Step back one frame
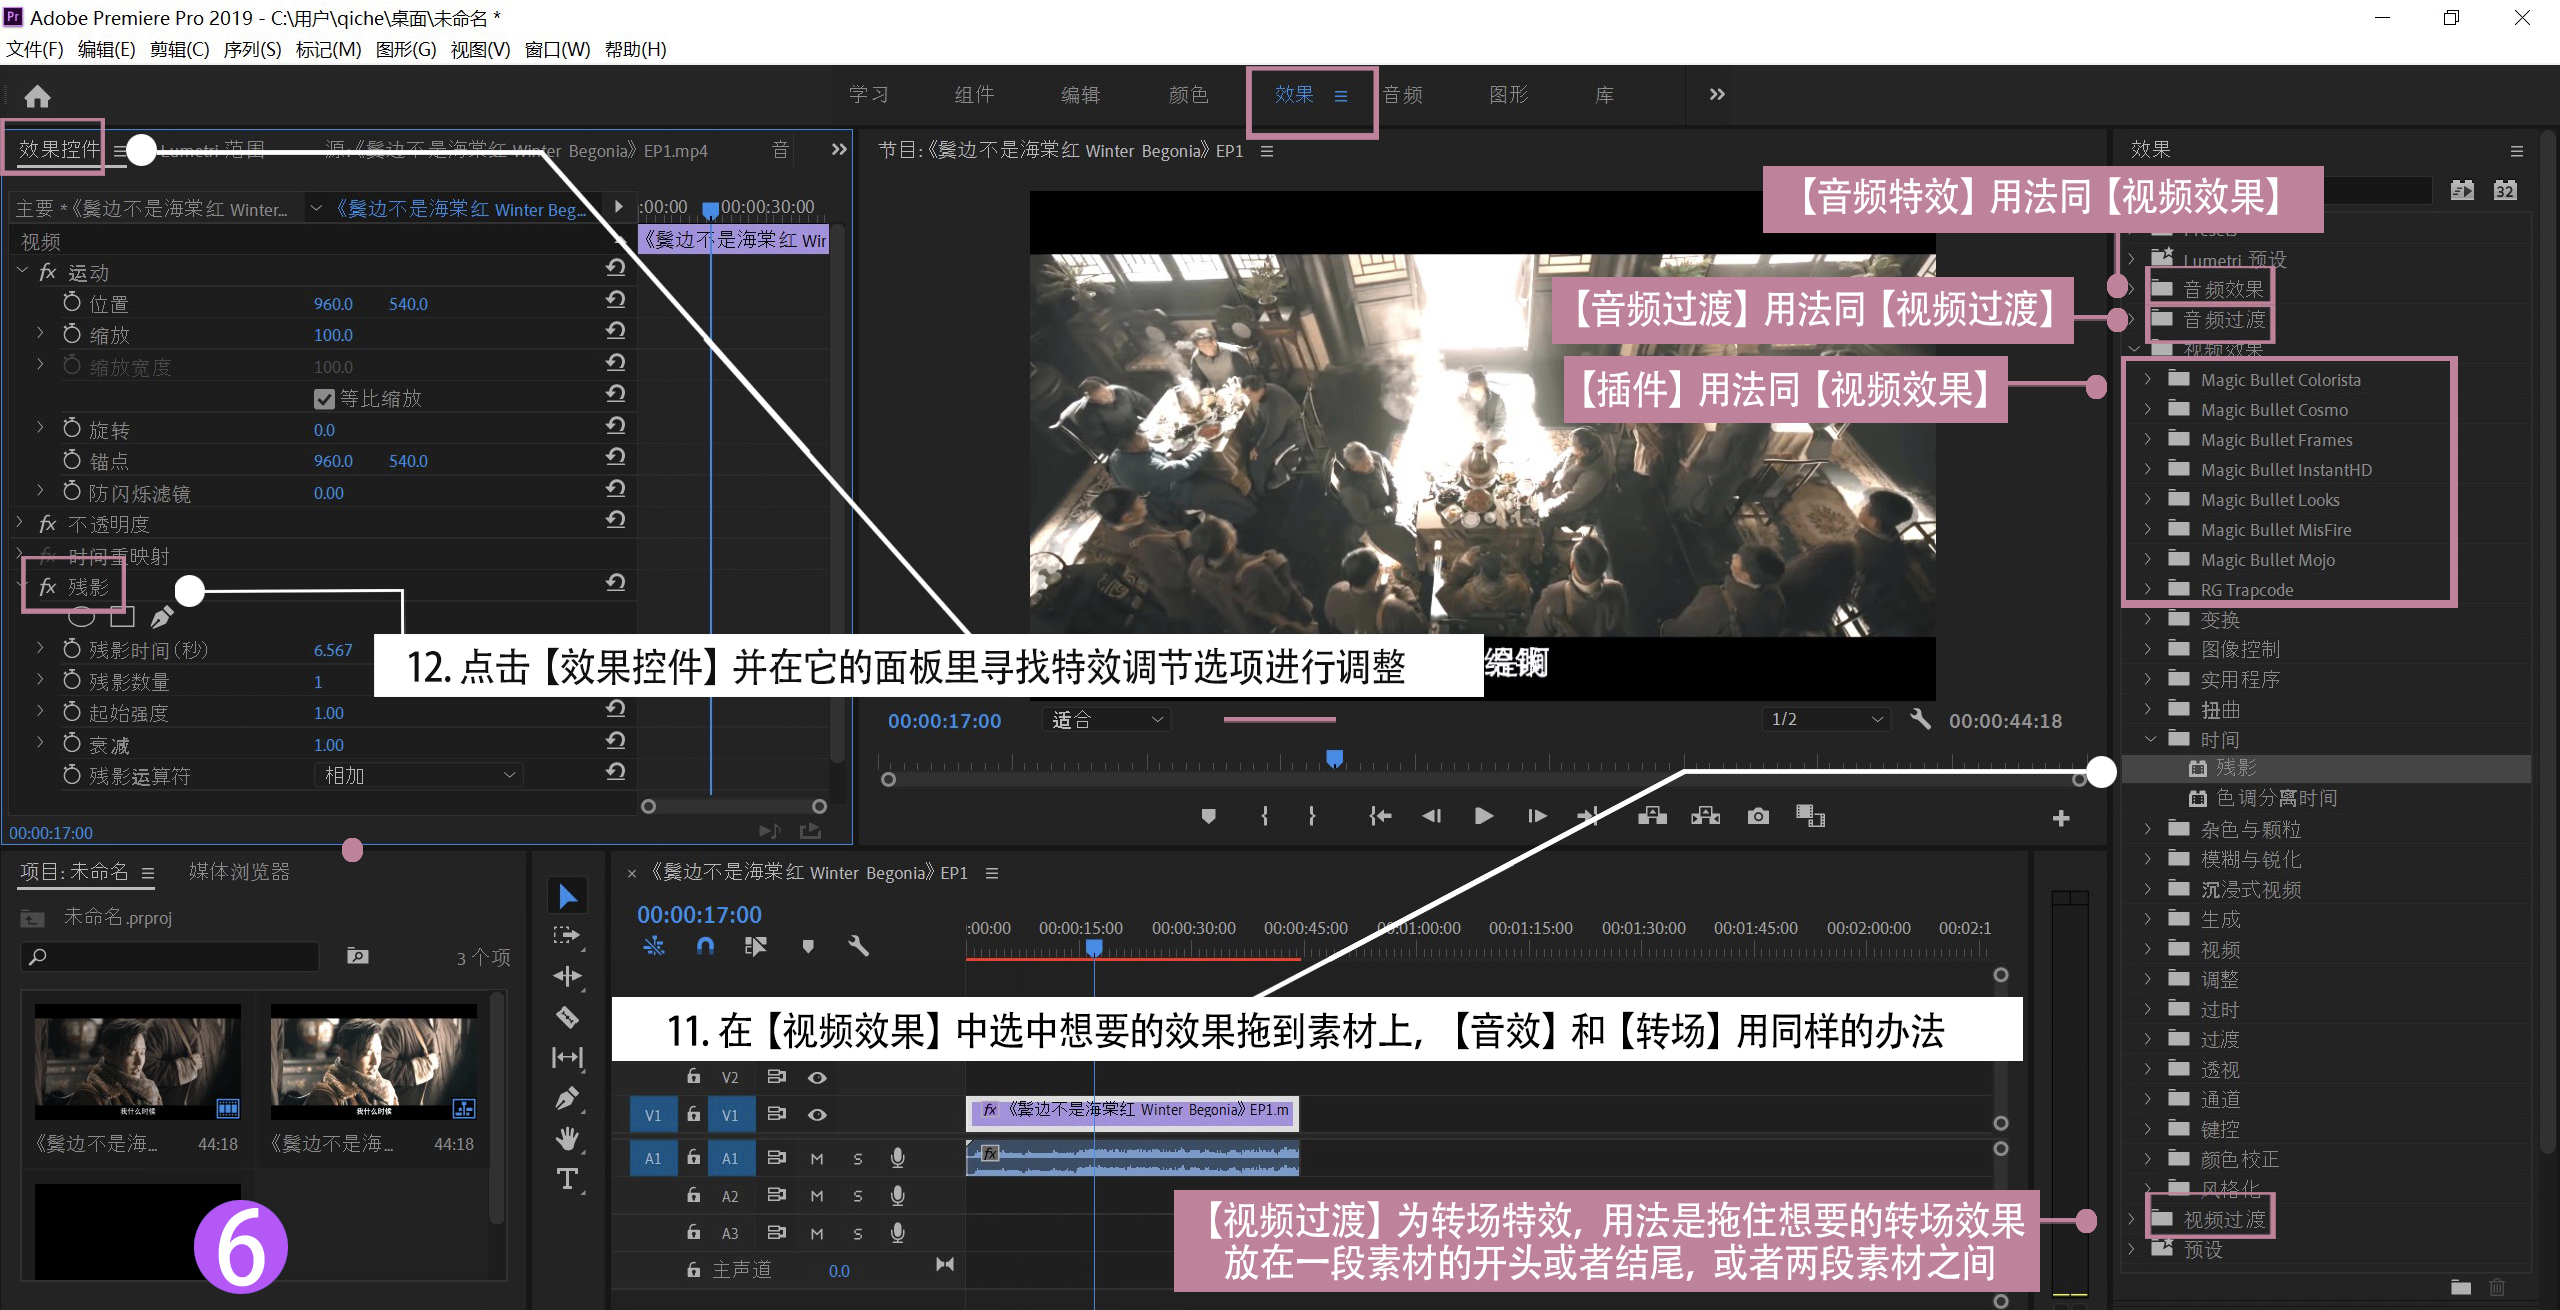The width and height of the screenshot is (2560, 1310). [1432, 817]
